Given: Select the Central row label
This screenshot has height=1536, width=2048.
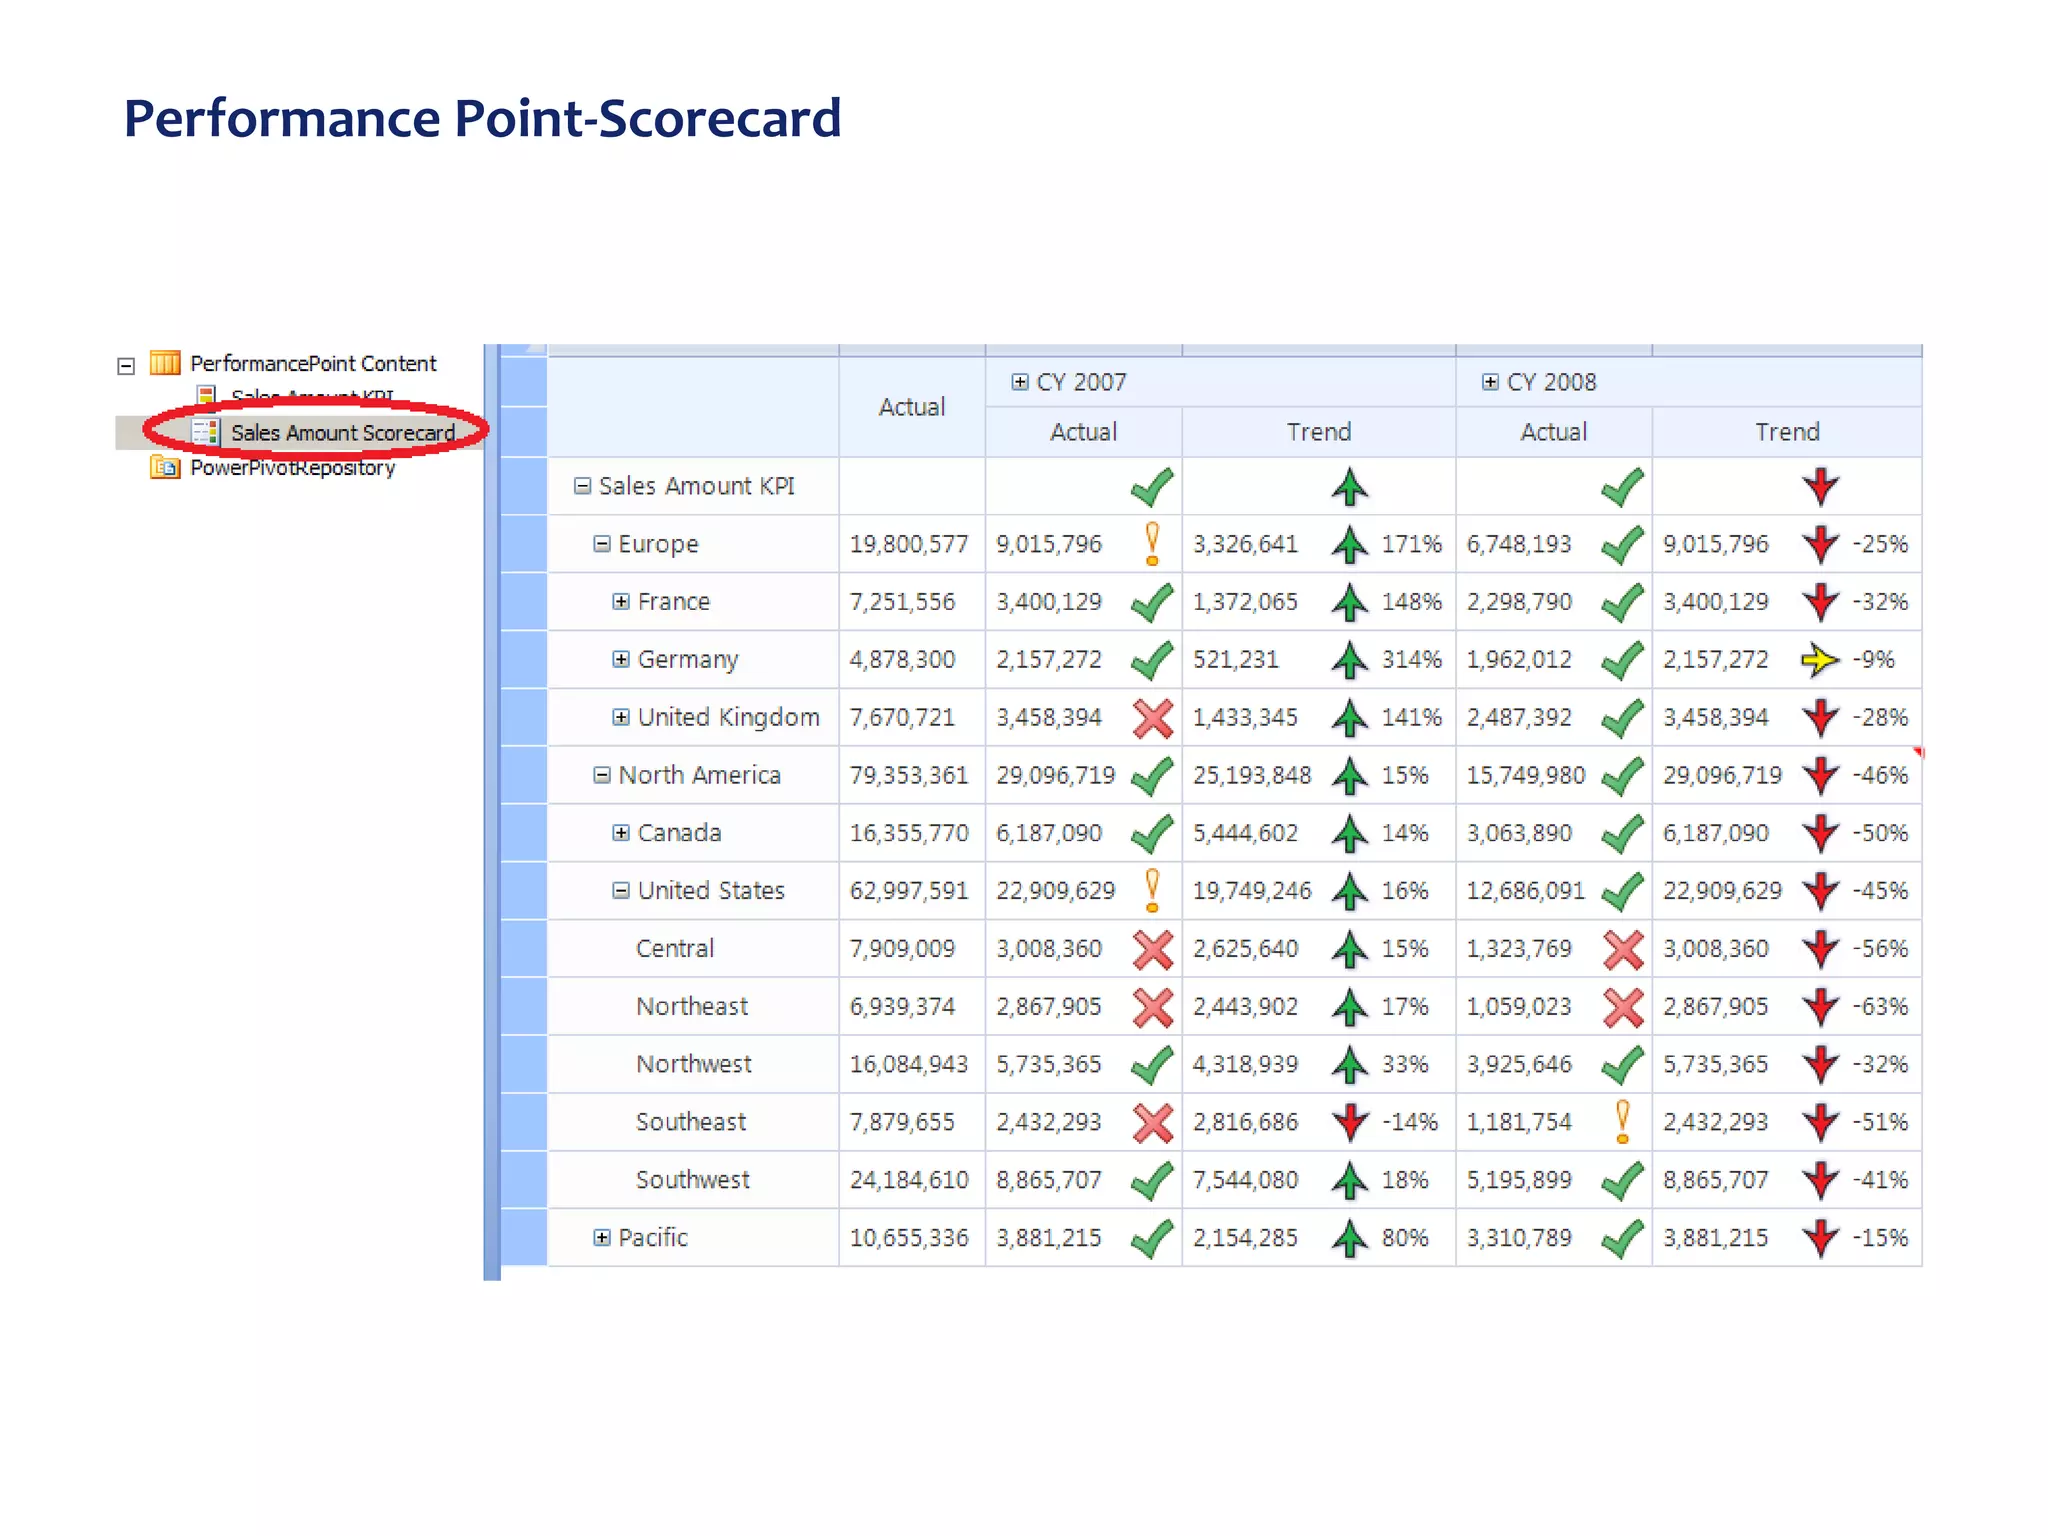Looking at the screenshot, I should coord(675,948).
